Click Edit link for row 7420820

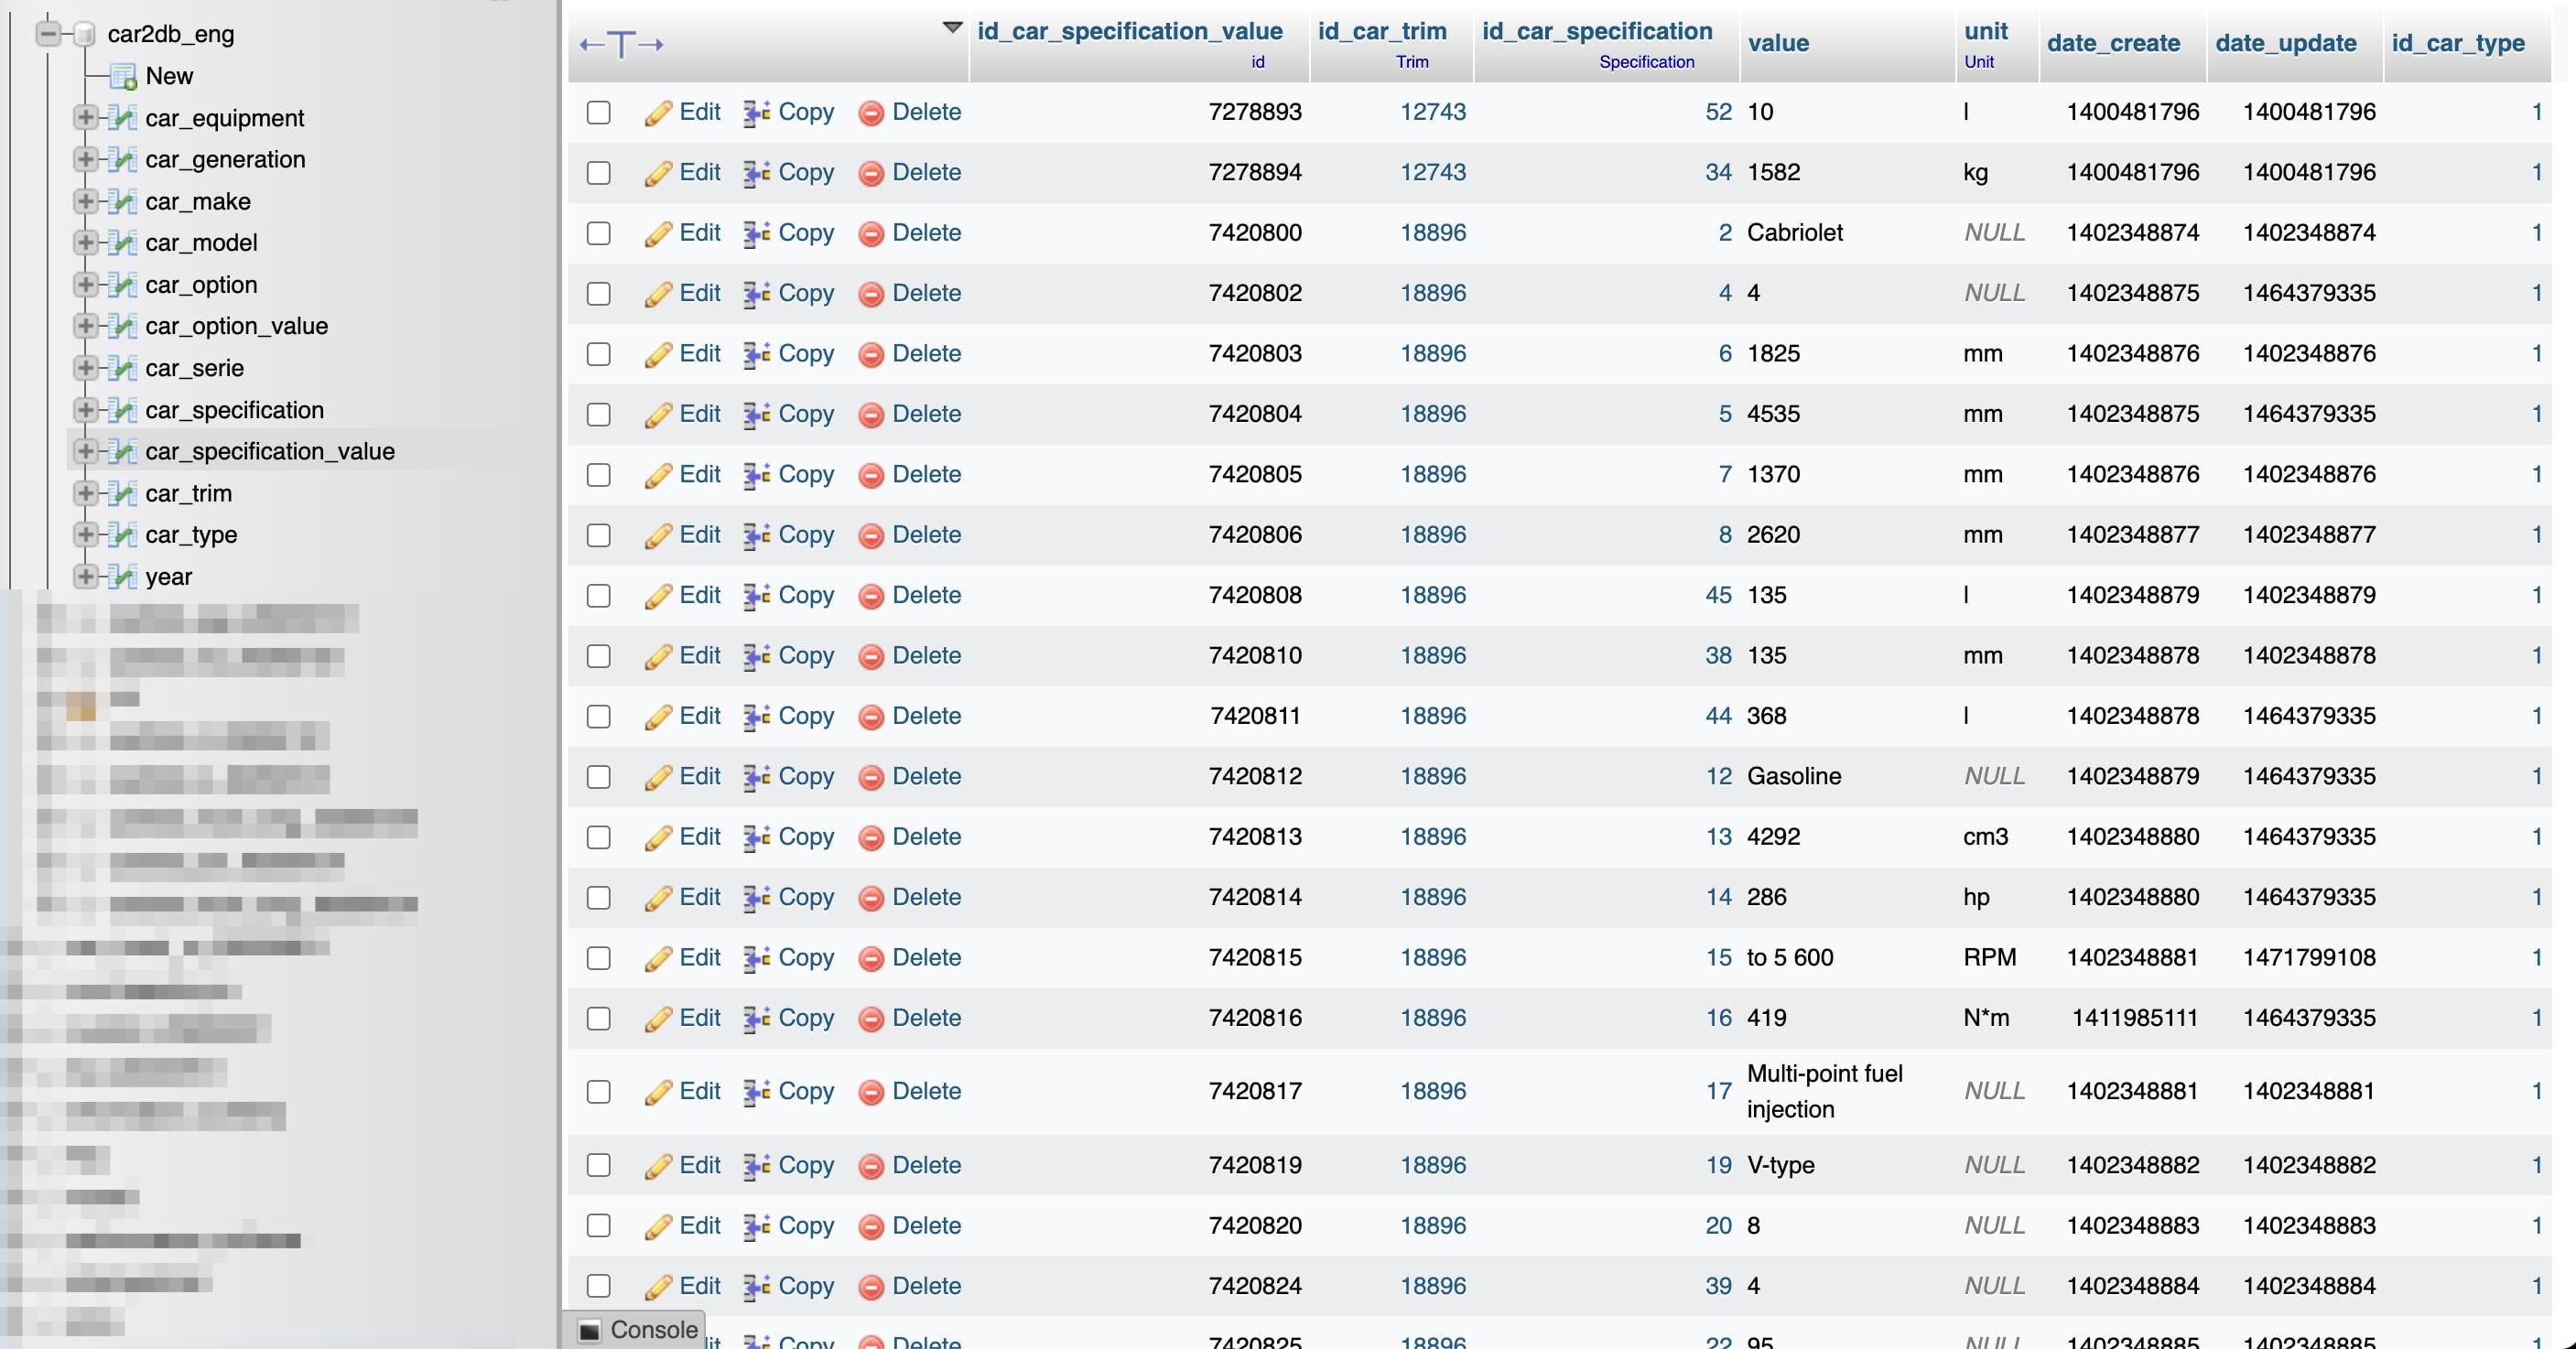pyautogui.click(x=699, y=1226)
